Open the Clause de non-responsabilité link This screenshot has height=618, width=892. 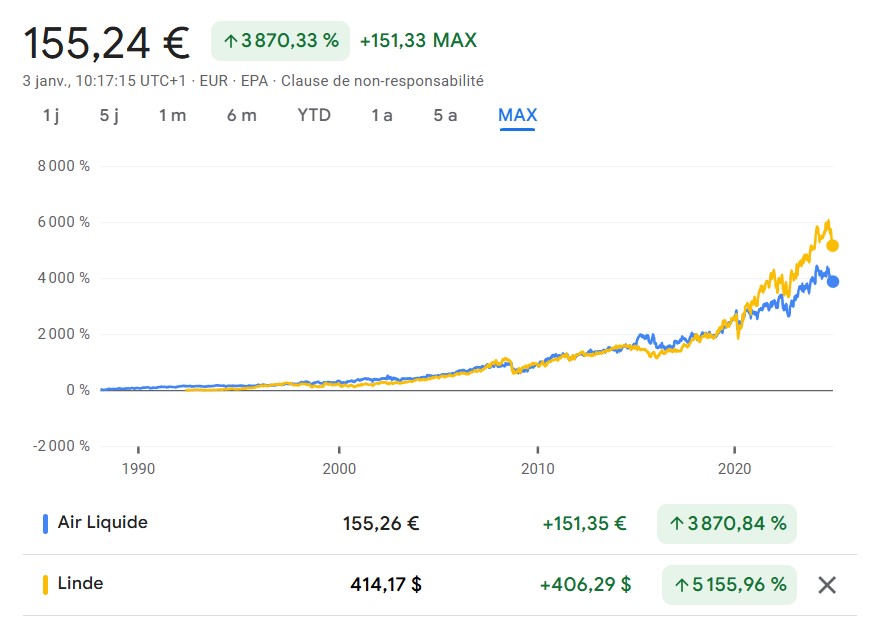point(382,81)
